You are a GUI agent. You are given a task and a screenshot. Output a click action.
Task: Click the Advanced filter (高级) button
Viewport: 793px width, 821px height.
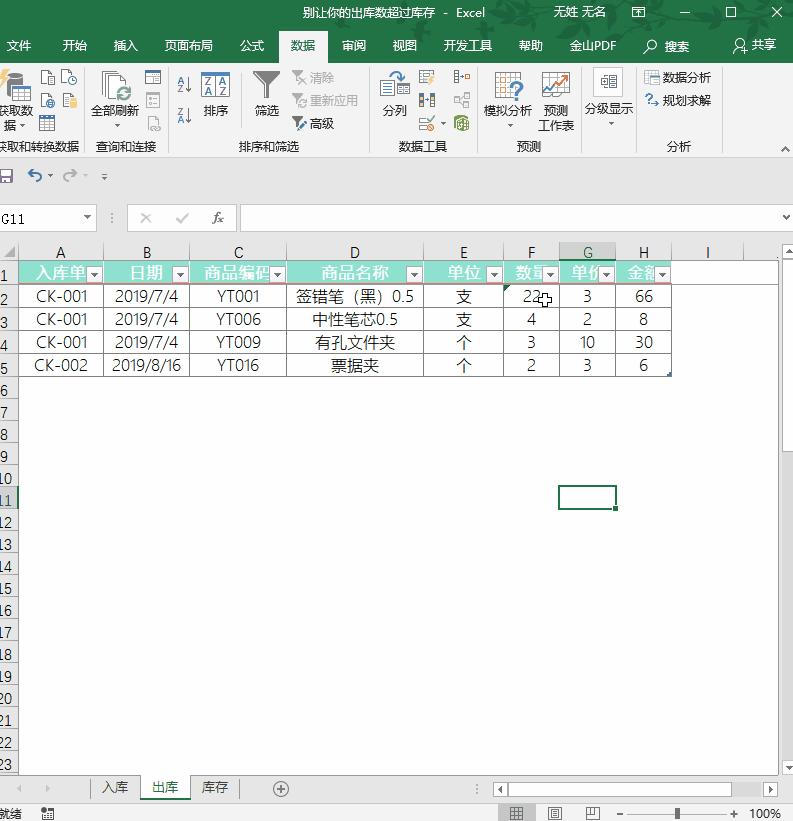pyautogui.click(x=313, y=124)
